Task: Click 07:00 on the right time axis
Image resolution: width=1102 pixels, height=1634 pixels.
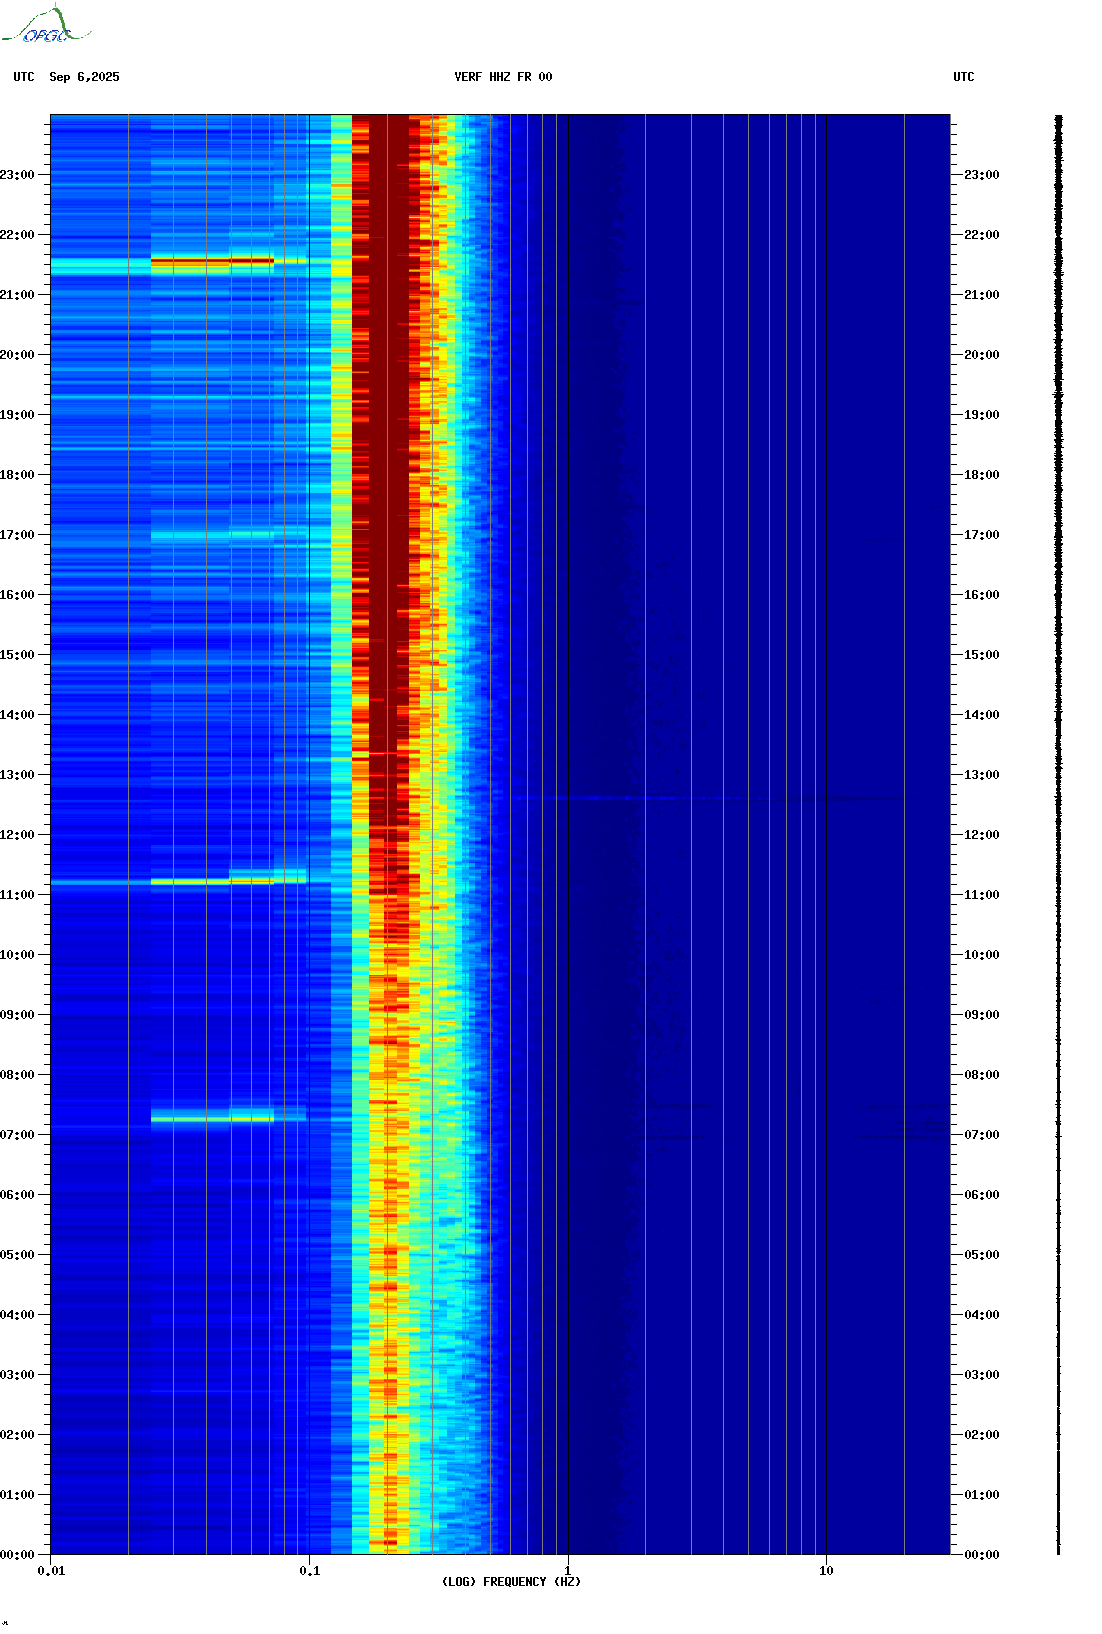Action: [982, 1135]
